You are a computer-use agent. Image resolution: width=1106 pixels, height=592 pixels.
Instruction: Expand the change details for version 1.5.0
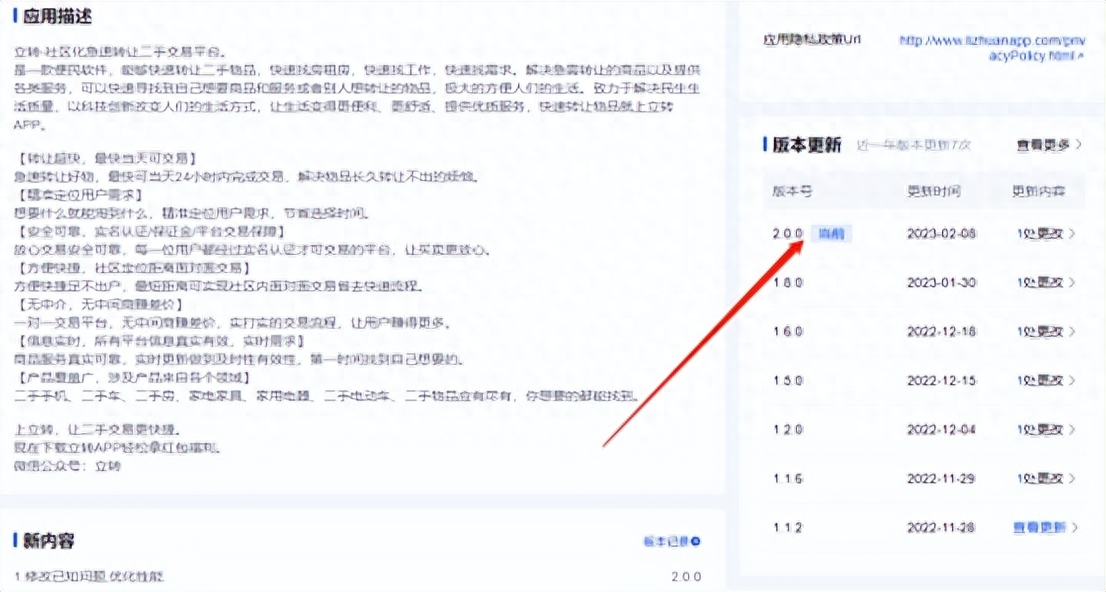point(1040,380)
